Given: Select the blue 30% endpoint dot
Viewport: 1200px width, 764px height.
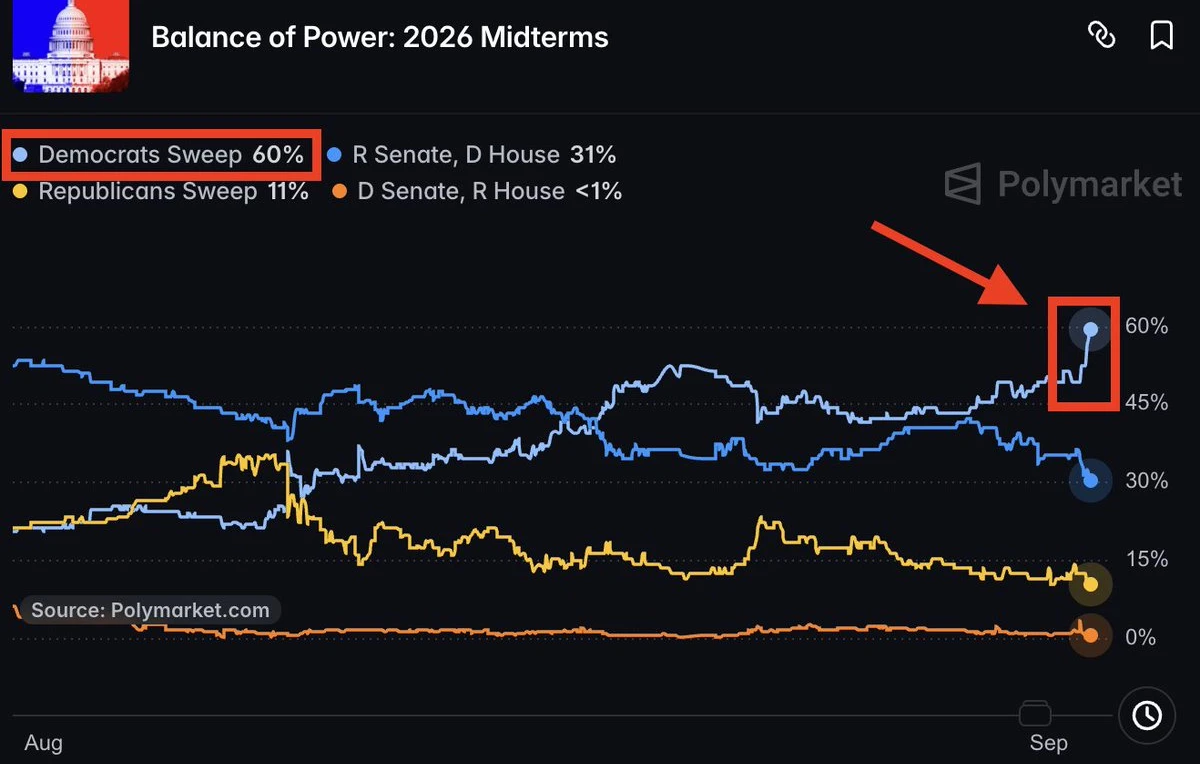Looking at the screenshot, I should (1091, 481).
